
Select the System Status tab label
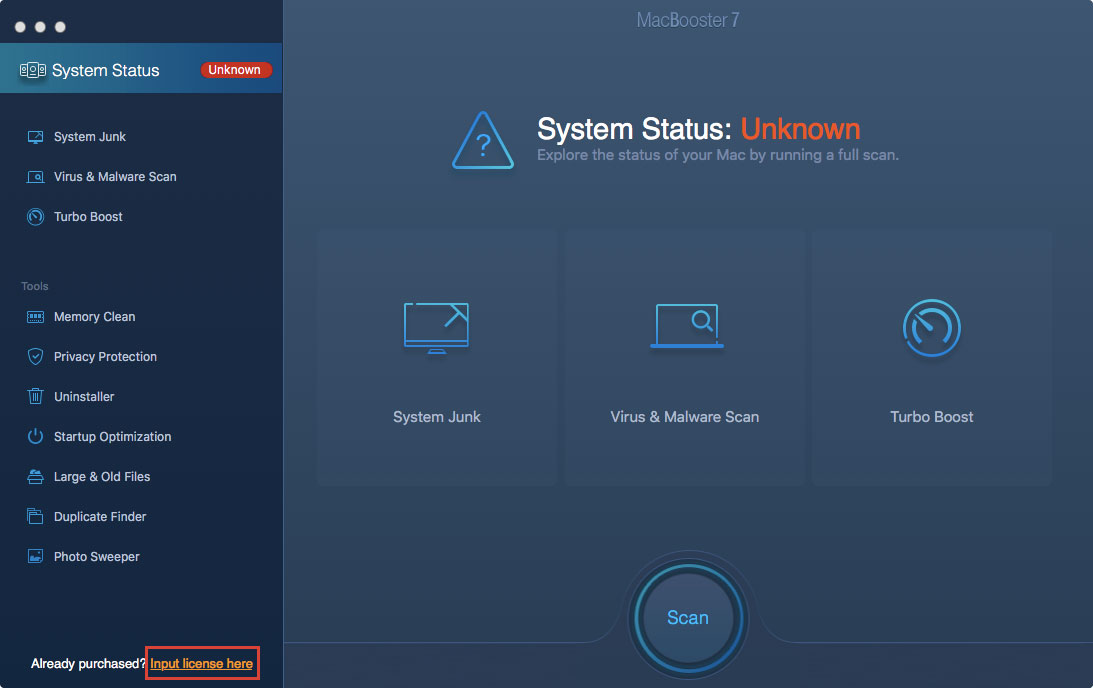[106, 70]
